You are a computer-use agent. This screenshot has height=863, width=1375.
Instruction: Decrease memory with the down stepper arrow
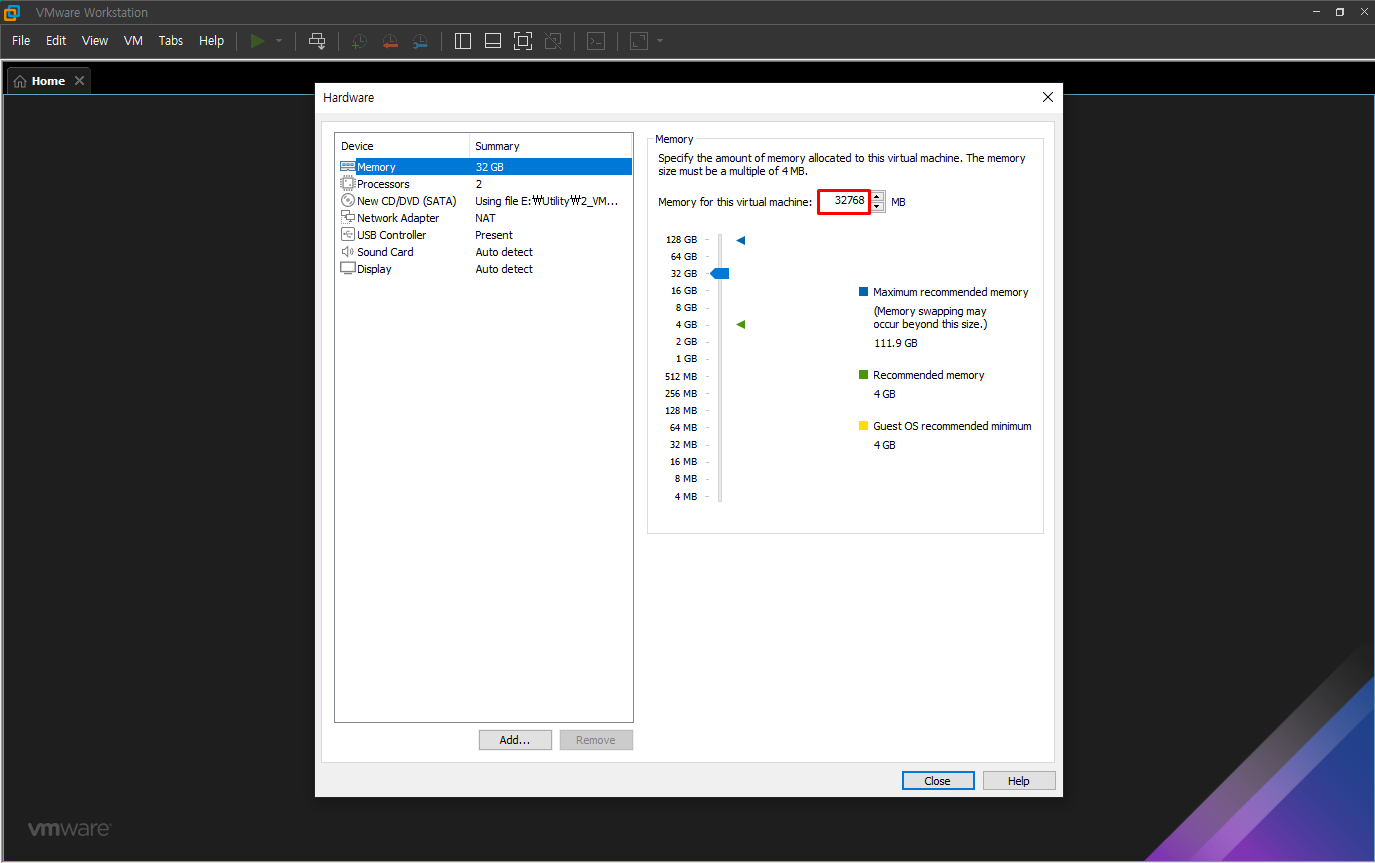(x=877, y=207)
